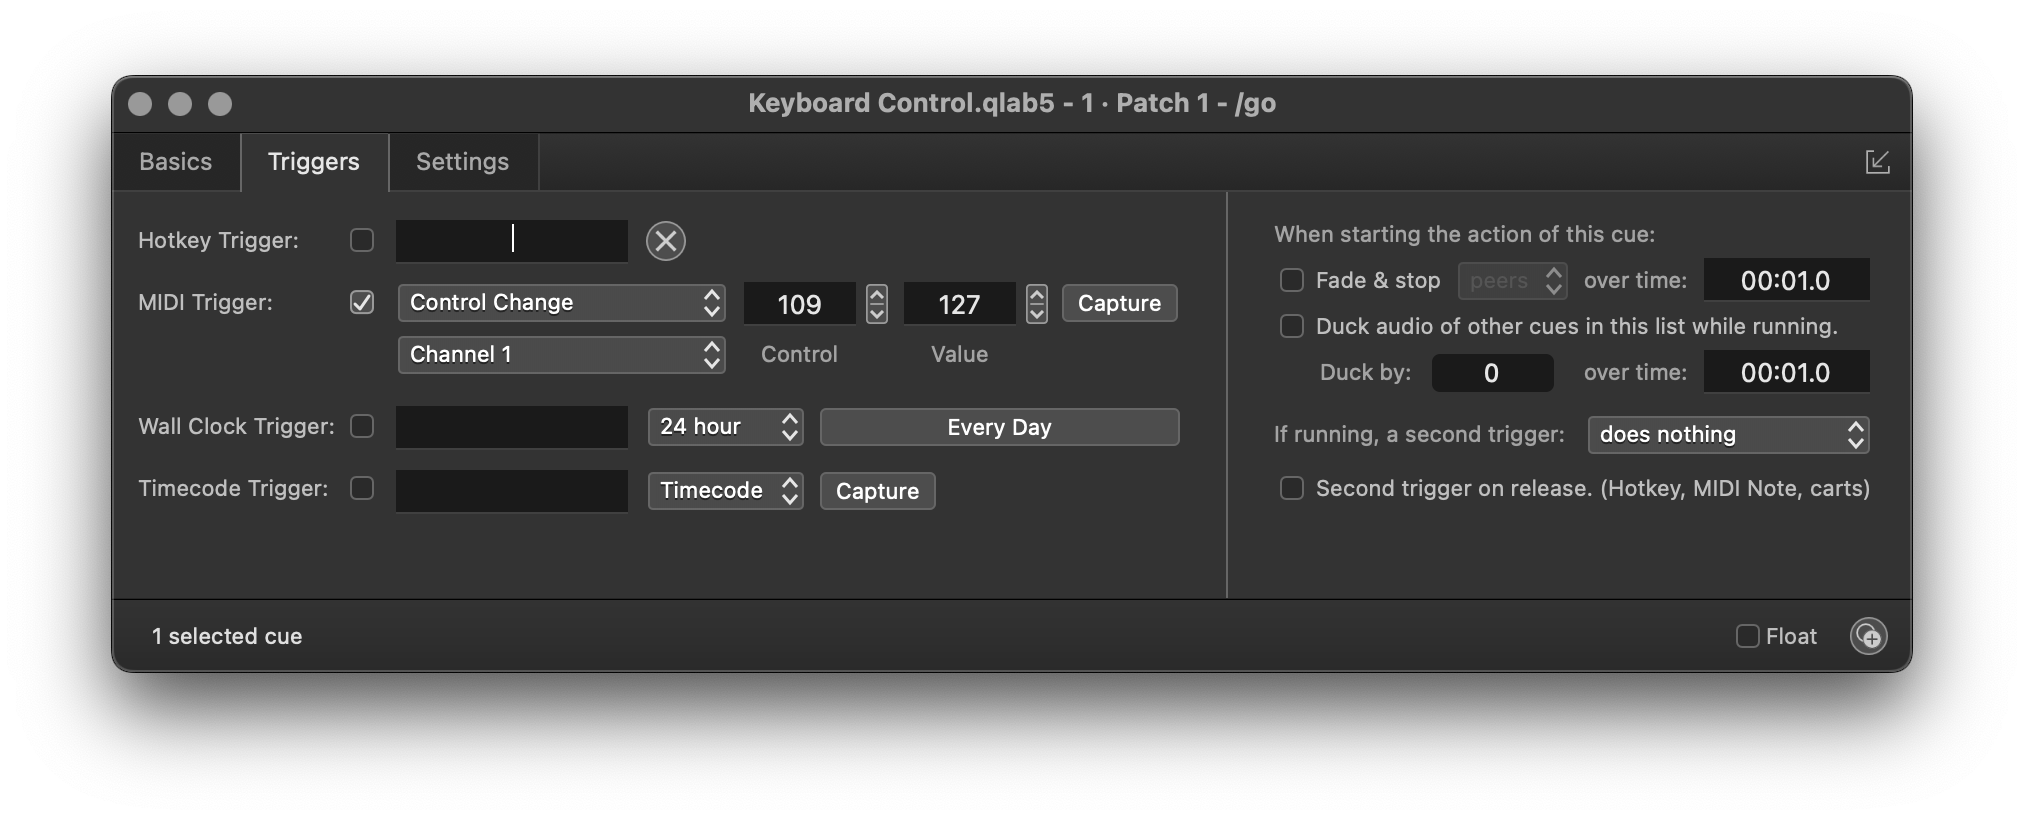This screenshot has height=820, width=2024.
Task: Check the Fade & stop option
Action: coord(1291,281)
